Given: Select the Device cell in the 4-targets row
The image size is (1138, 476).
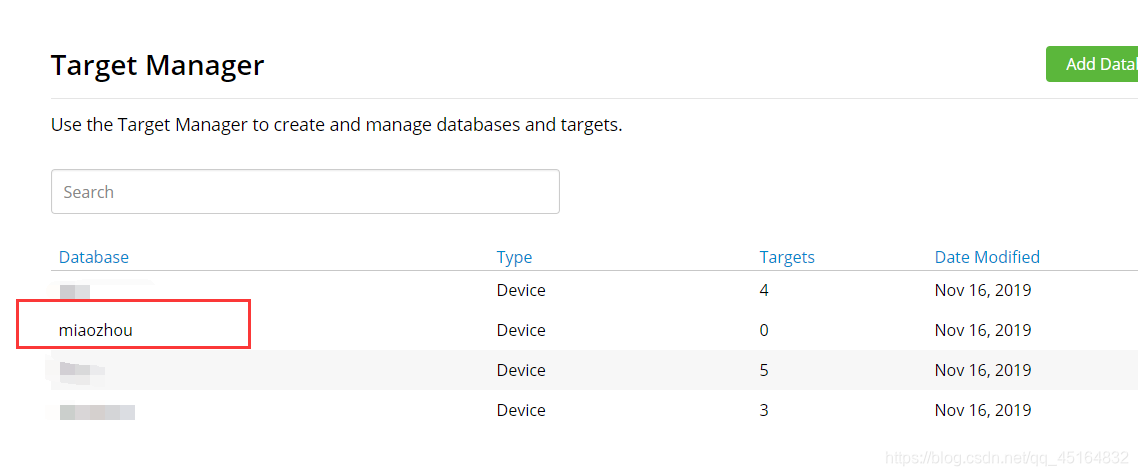Looking at the screenshot, I should point(521,291).
